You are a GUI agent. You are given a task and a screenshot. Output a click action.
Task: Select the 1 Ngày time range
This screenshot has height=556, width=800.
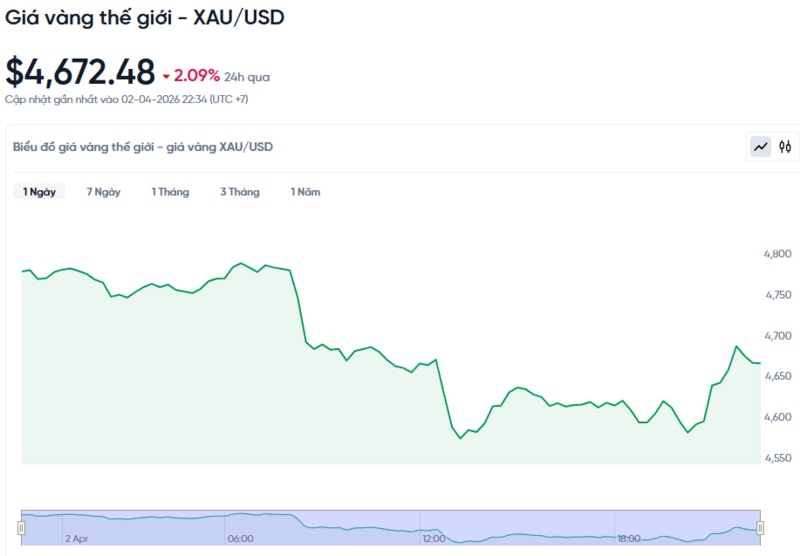[39, 192]
